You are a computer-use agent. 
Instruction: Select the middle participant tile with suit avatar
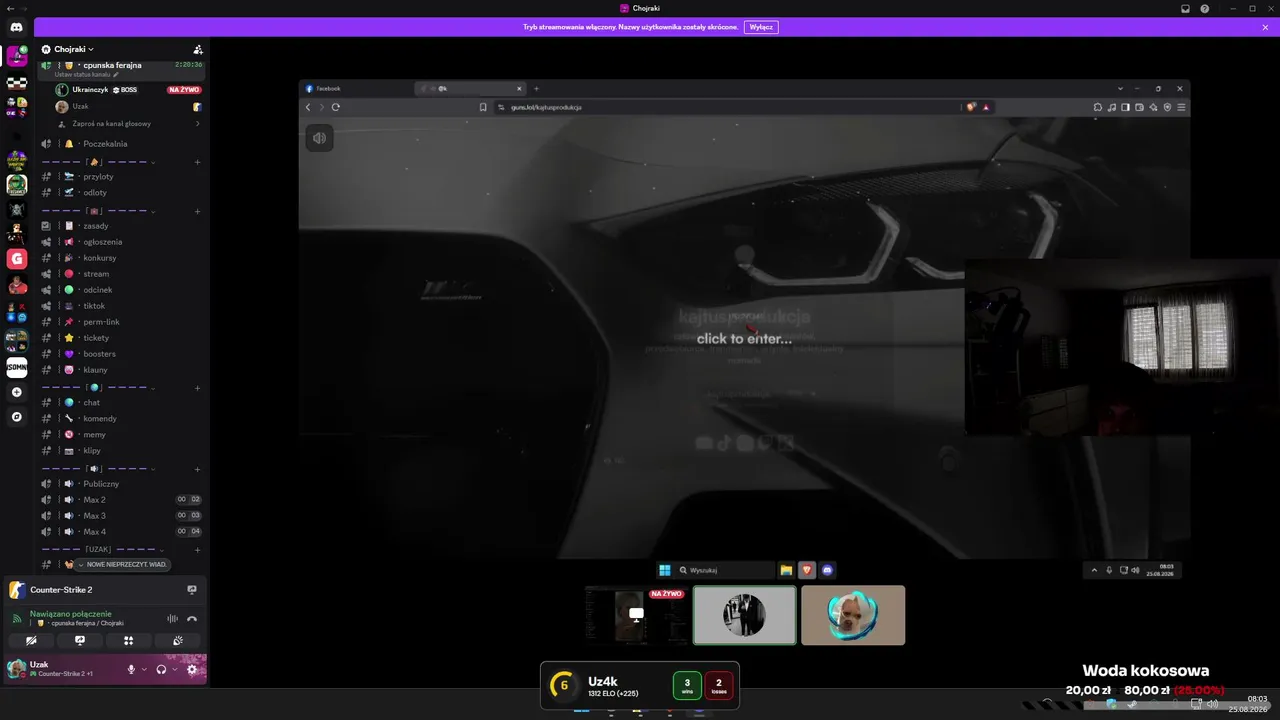[x=745, y=615]
